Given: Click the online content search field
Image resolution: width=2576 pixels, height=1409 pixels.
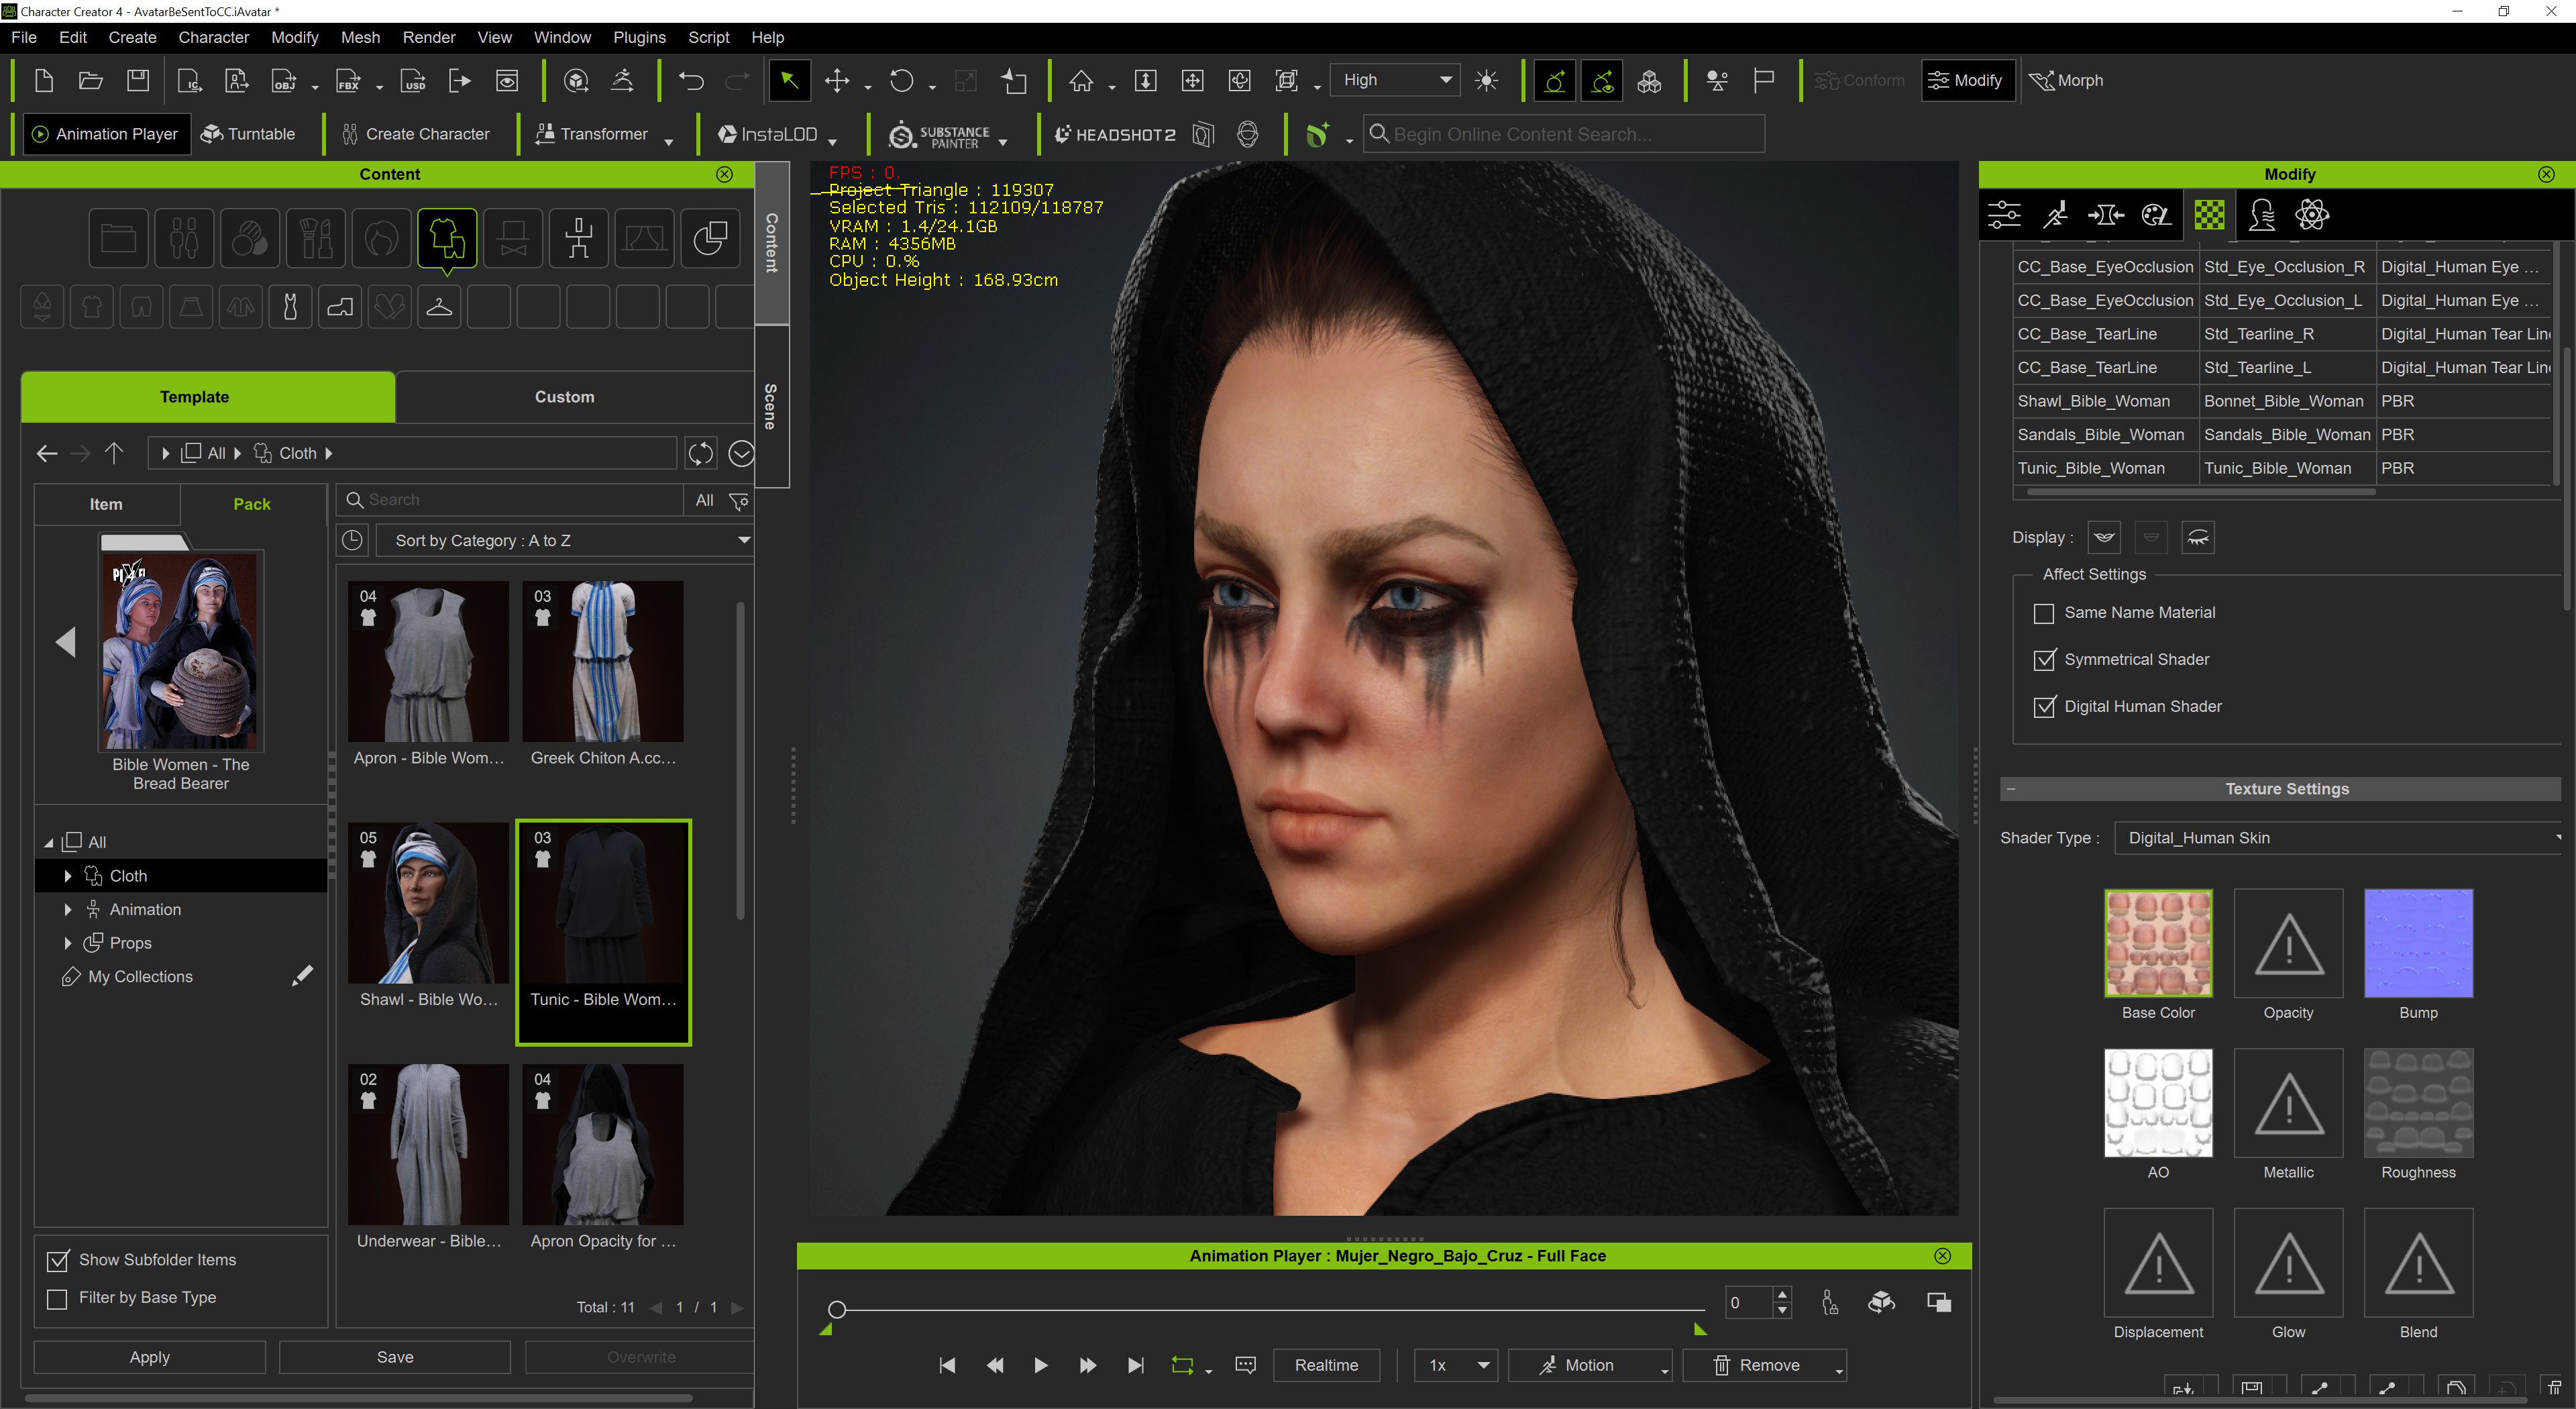Looking at the screenshot, I should 1565,134.
